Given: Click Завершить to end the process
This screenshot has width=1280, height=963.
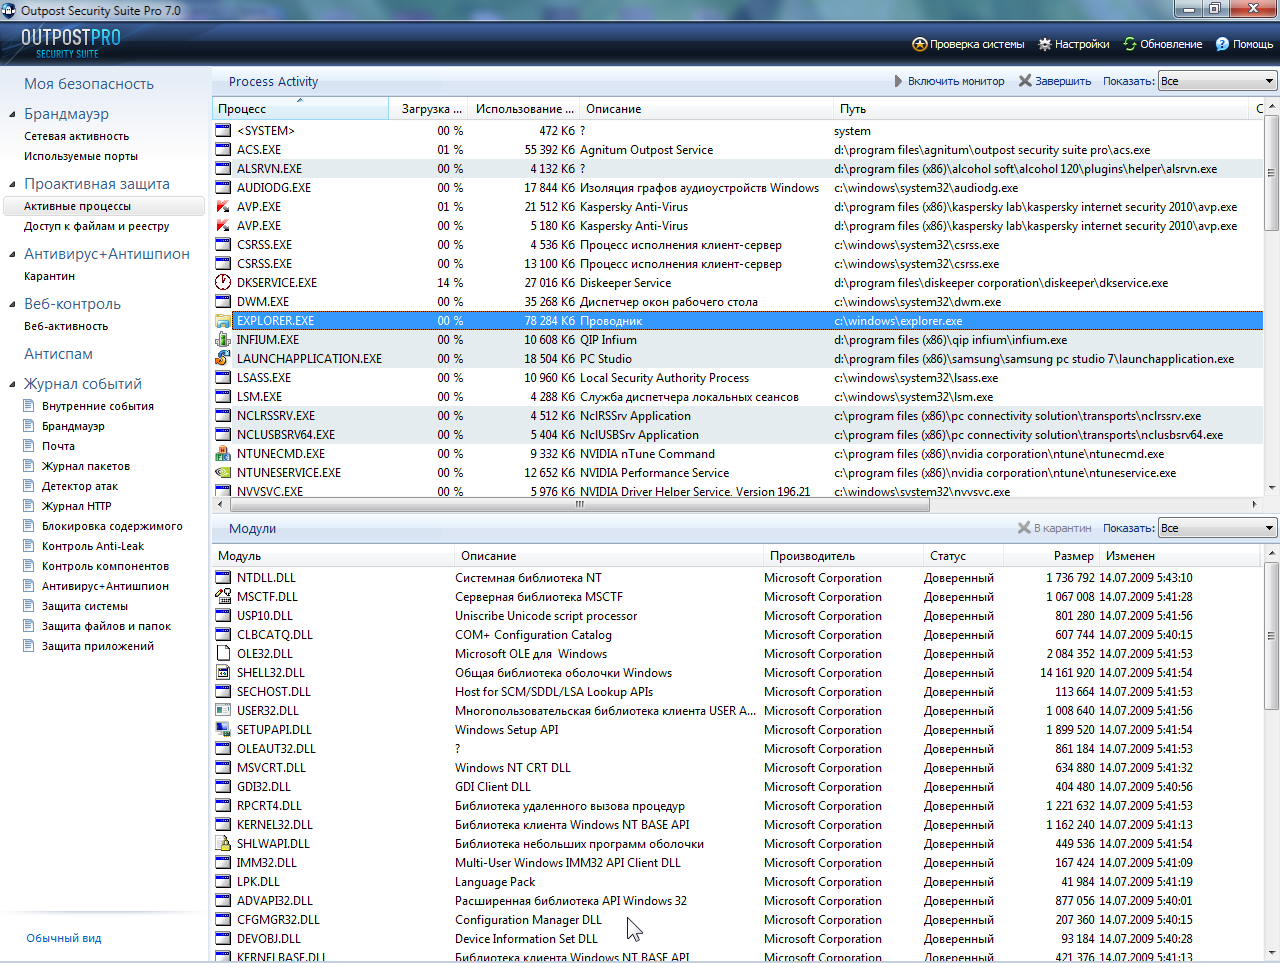Looking at the screenshot, I should point(1055,81).
